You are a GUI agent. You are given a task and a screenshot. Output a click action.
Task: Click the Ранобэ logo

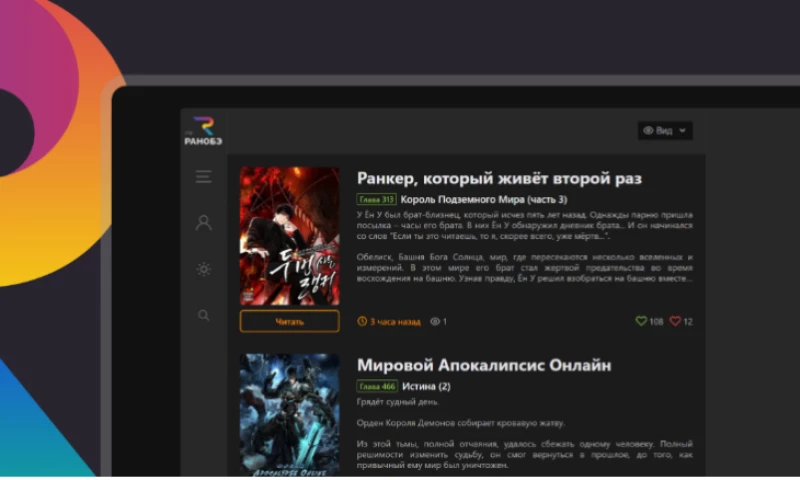[x=200, y=131]
